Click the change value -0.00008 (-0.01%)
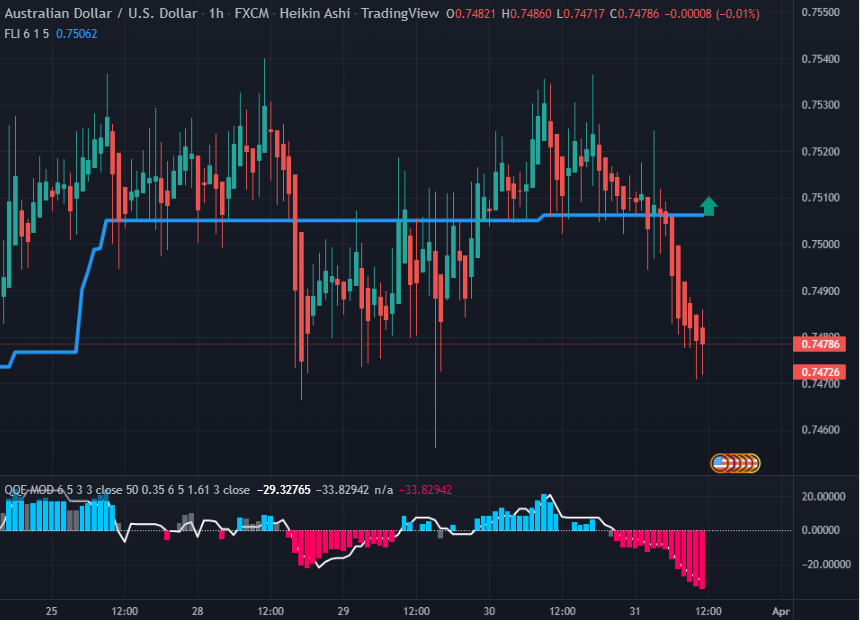860x620 pixels. pyautogui.click(x=712, y=14)
